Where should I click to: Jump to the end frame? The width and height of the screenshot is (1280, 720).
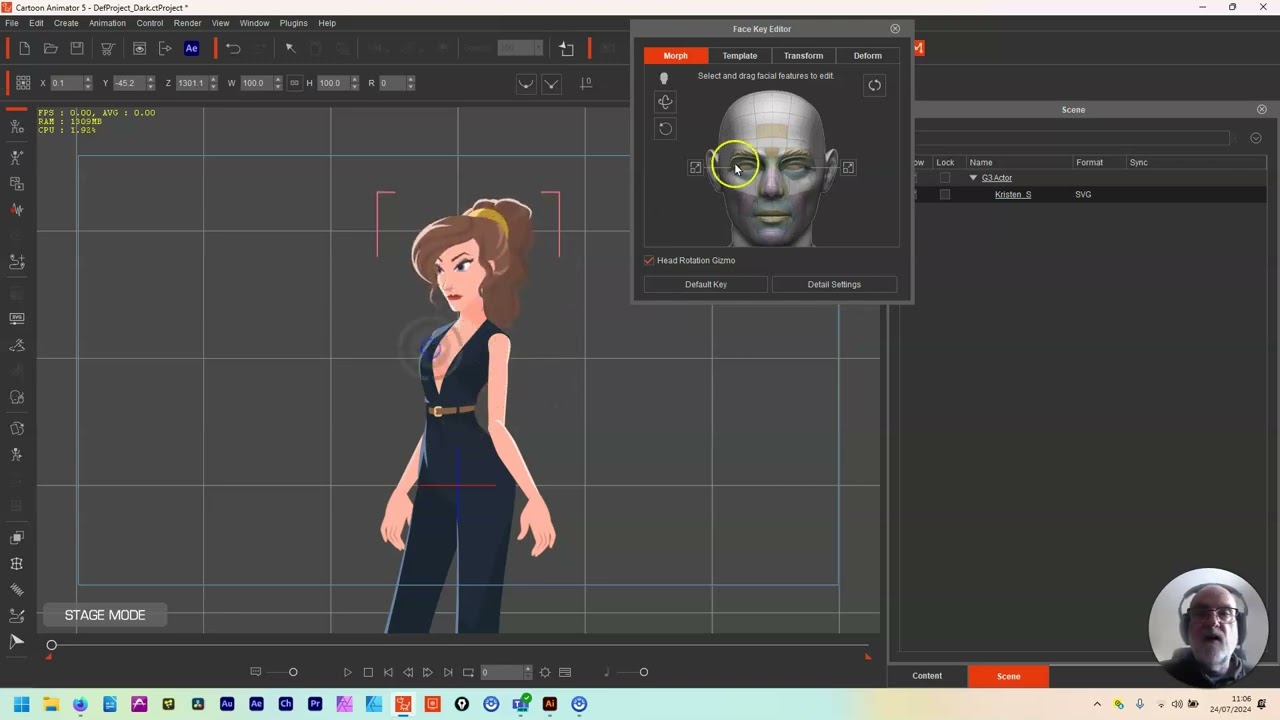pos(448,672)
